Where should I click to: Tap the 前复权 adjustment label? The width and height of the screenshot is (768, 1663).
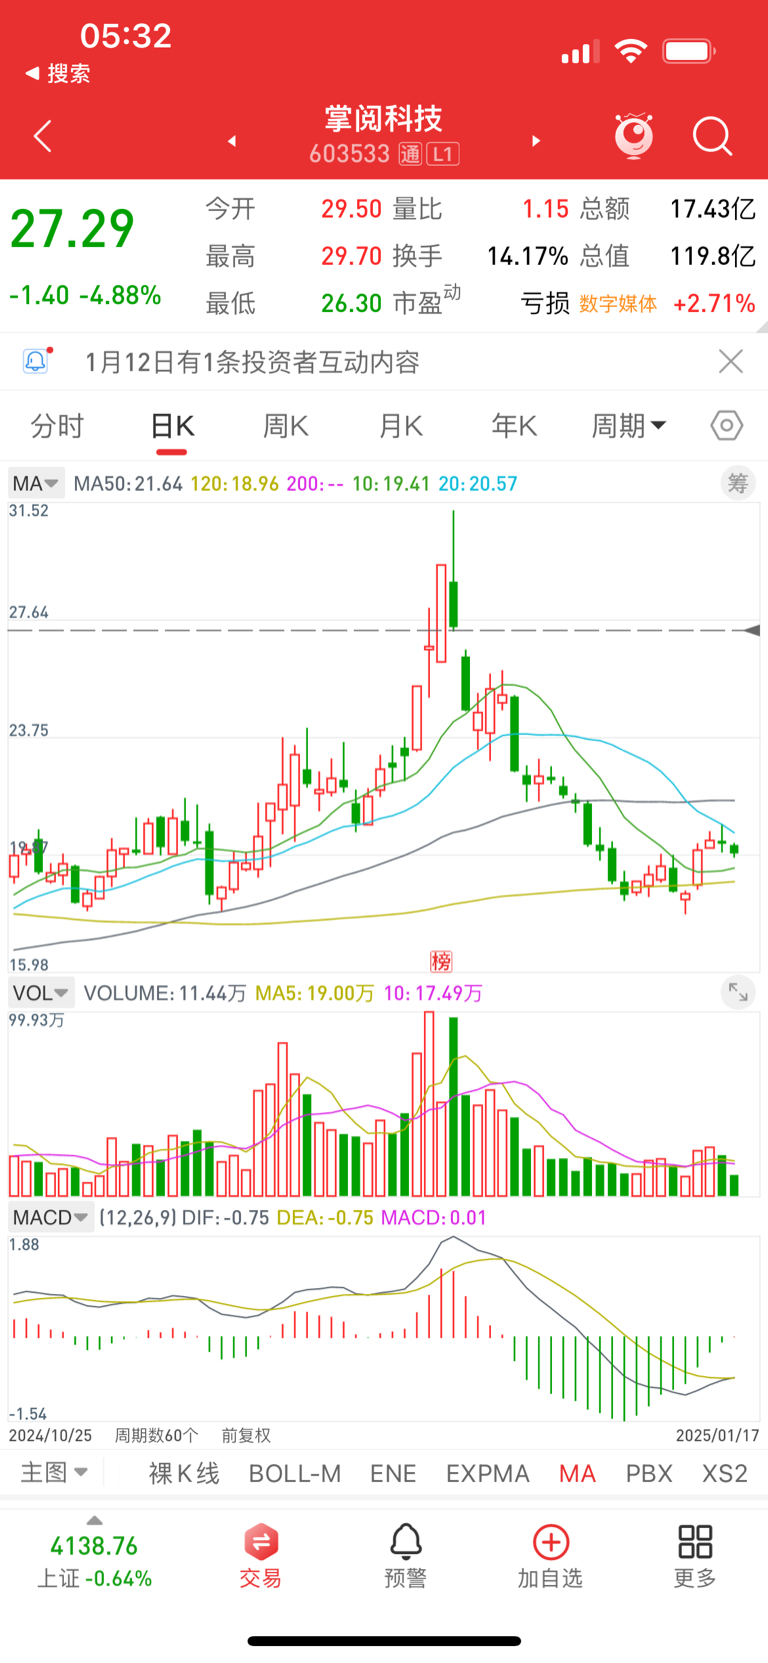(x=246, y=1435)
